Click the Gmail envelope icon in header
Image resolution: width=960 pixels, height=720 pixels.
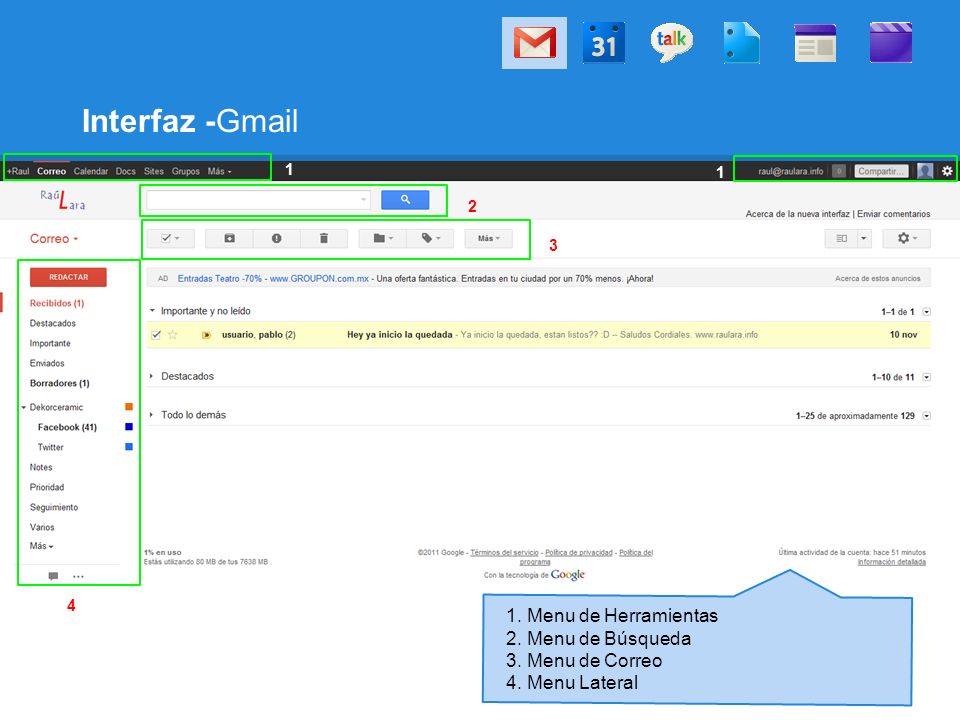click(x=534, y=43)
